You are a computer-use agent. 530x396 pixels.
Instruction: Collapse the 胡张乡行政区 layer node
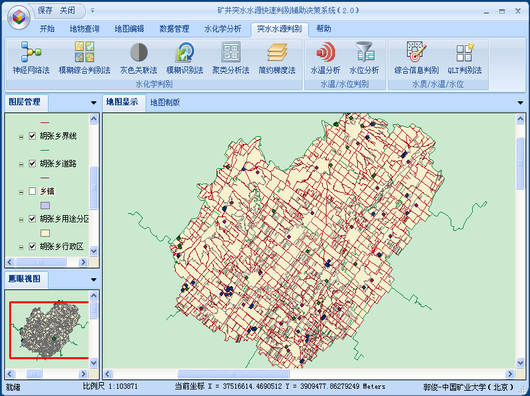pyautogui.click(x=21, y=247)
